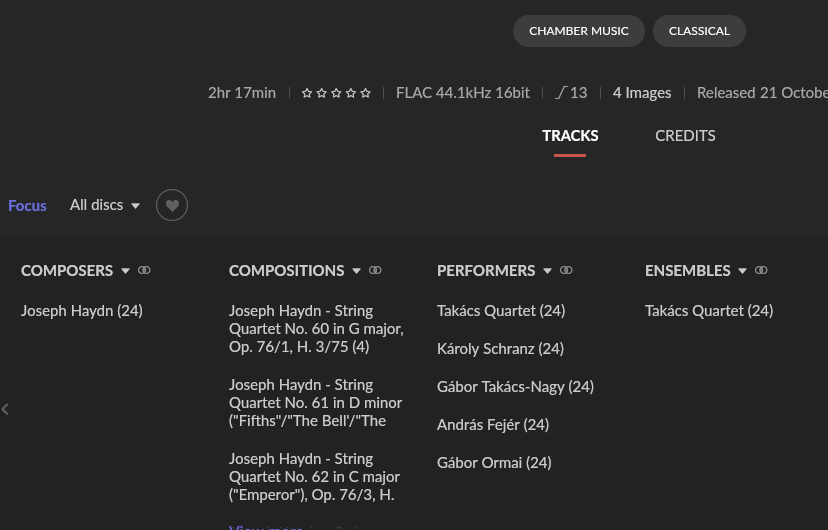The width and height of the screenshot is (828, 530).
Task: Expand the Compositions dropdown arrow
Action: coord(356,271)
